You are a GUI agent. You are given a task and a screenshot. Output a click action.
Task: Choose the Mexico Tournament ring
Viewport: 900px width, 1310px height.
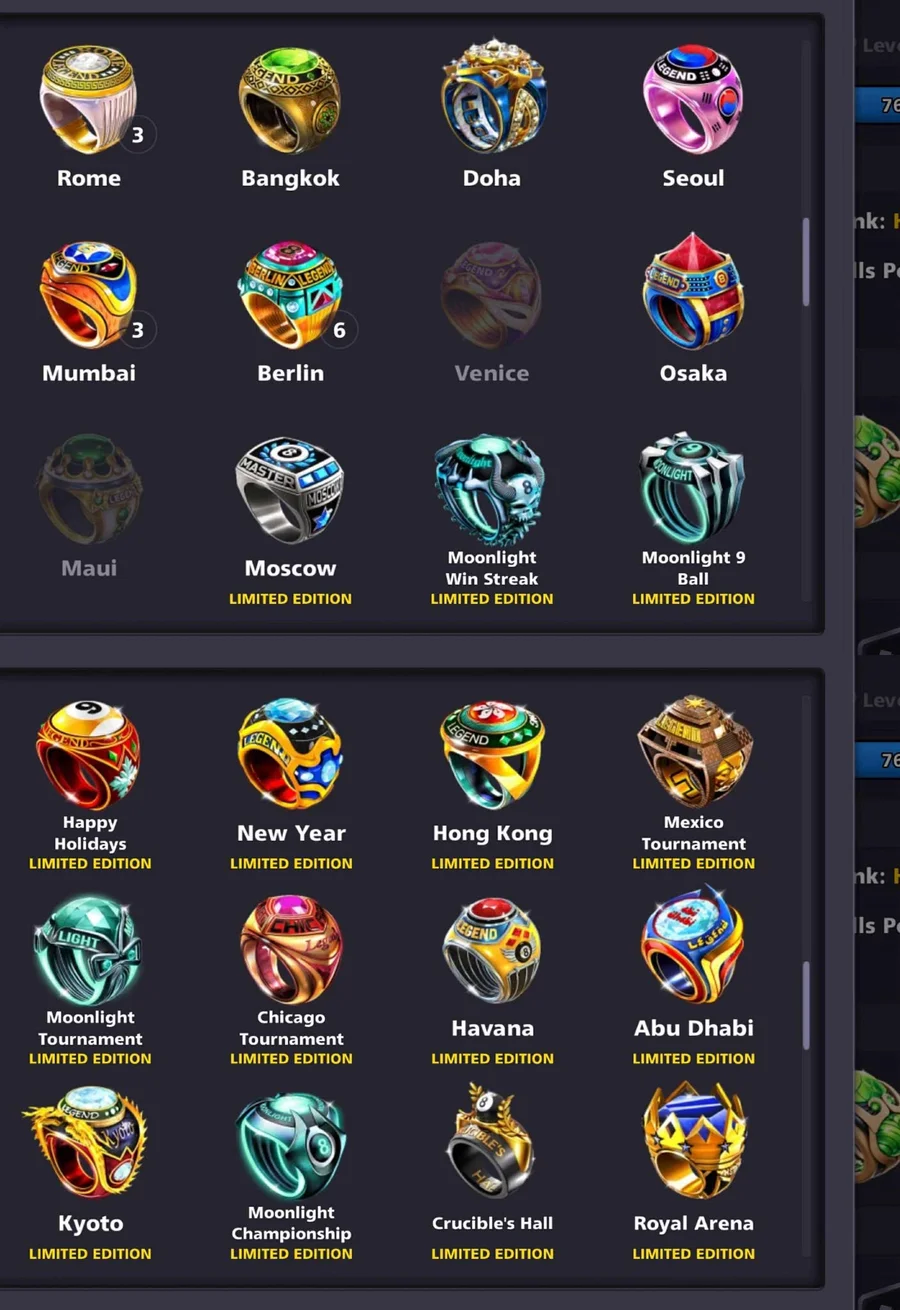(x=693, y=752)
